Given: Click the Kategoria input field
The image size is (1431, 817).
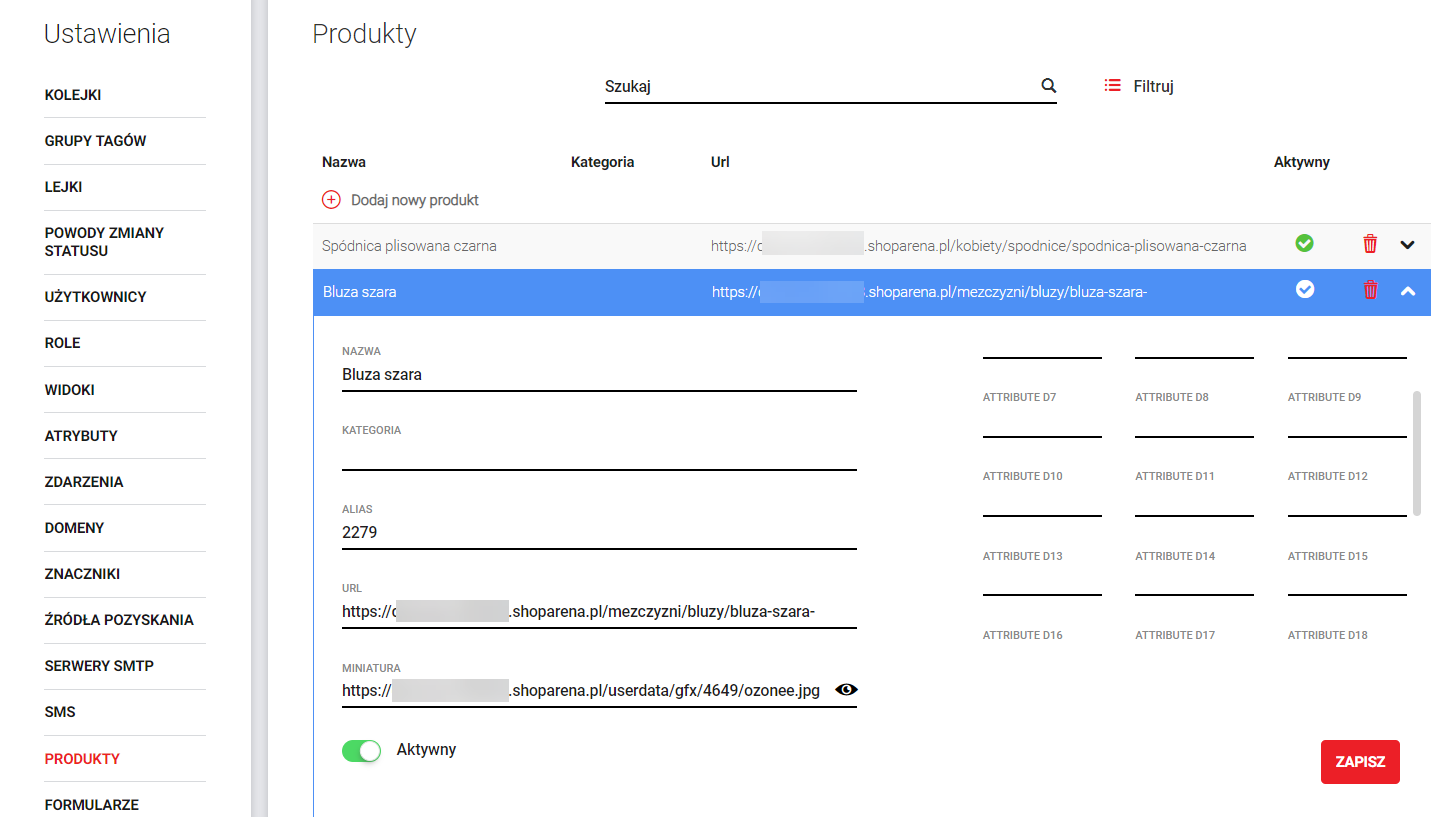Looking at the screenshot, I should [x=598, y=455].
